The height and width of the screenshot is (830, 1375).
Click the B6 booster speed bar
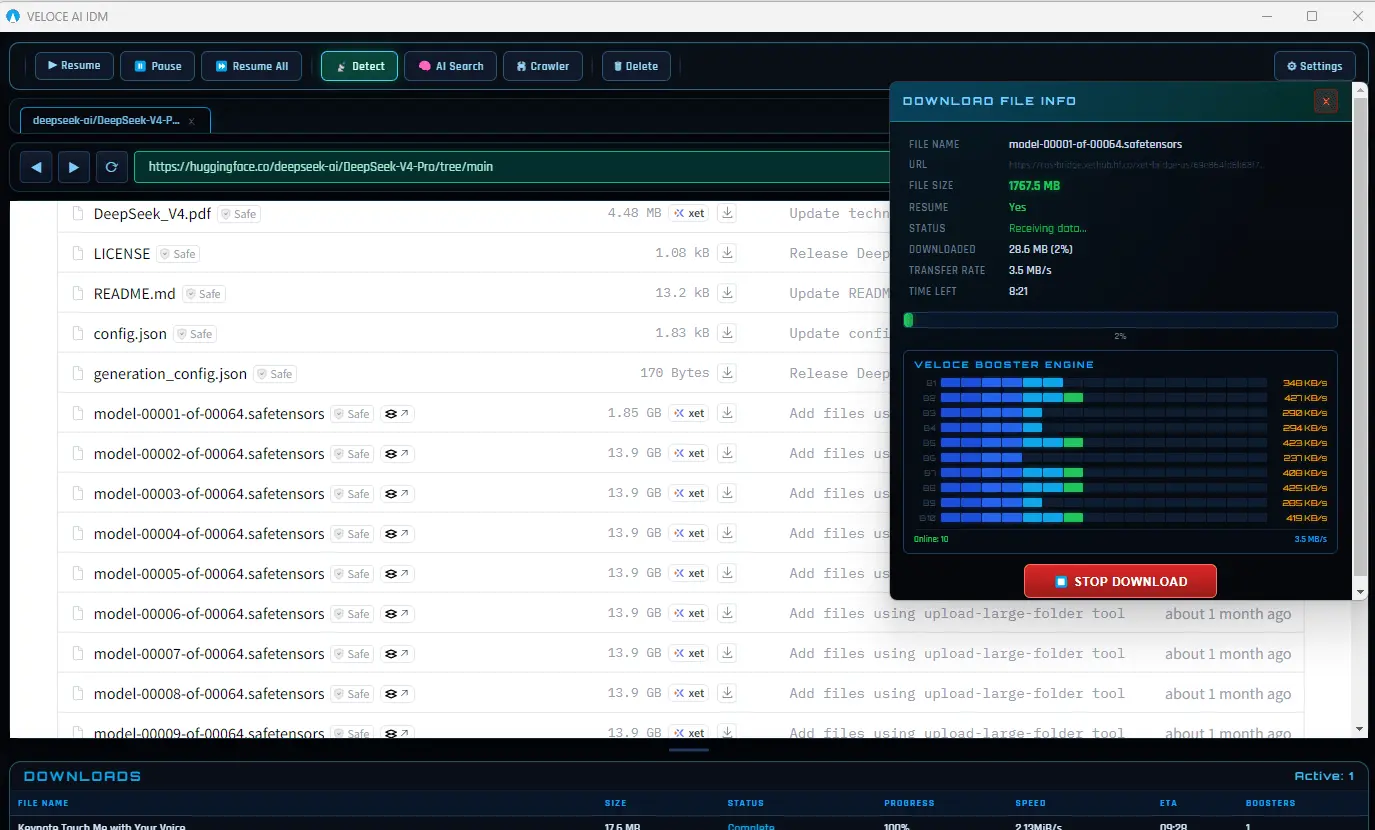pyautogui.click(x=1105, y=458)
